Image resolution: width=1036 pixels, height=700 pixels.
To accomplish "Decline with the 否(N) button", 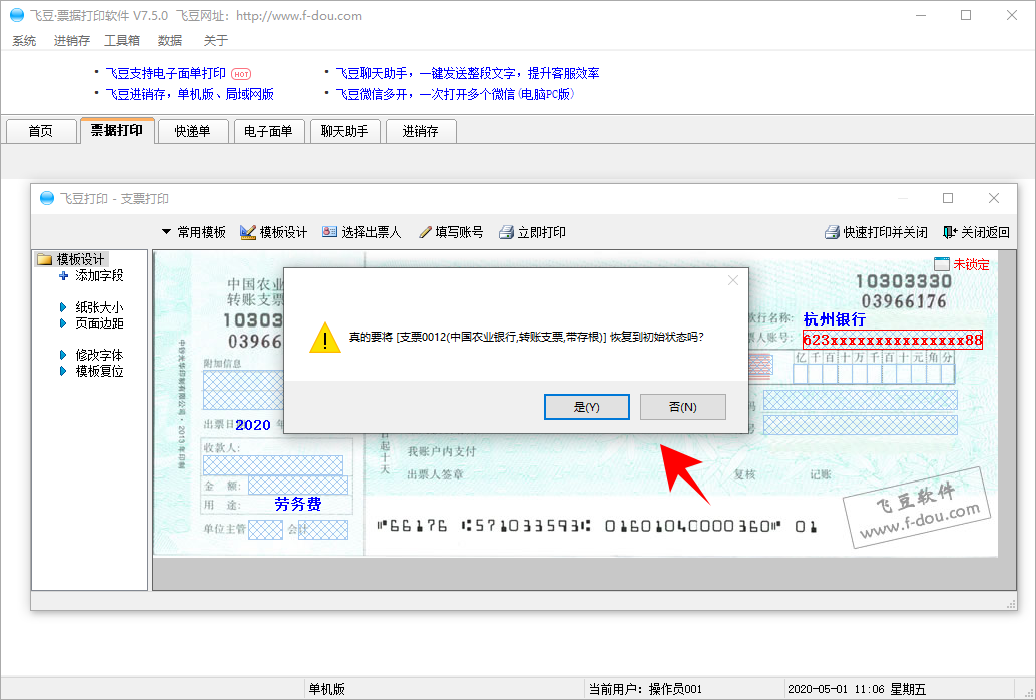I will pos(683,407).
